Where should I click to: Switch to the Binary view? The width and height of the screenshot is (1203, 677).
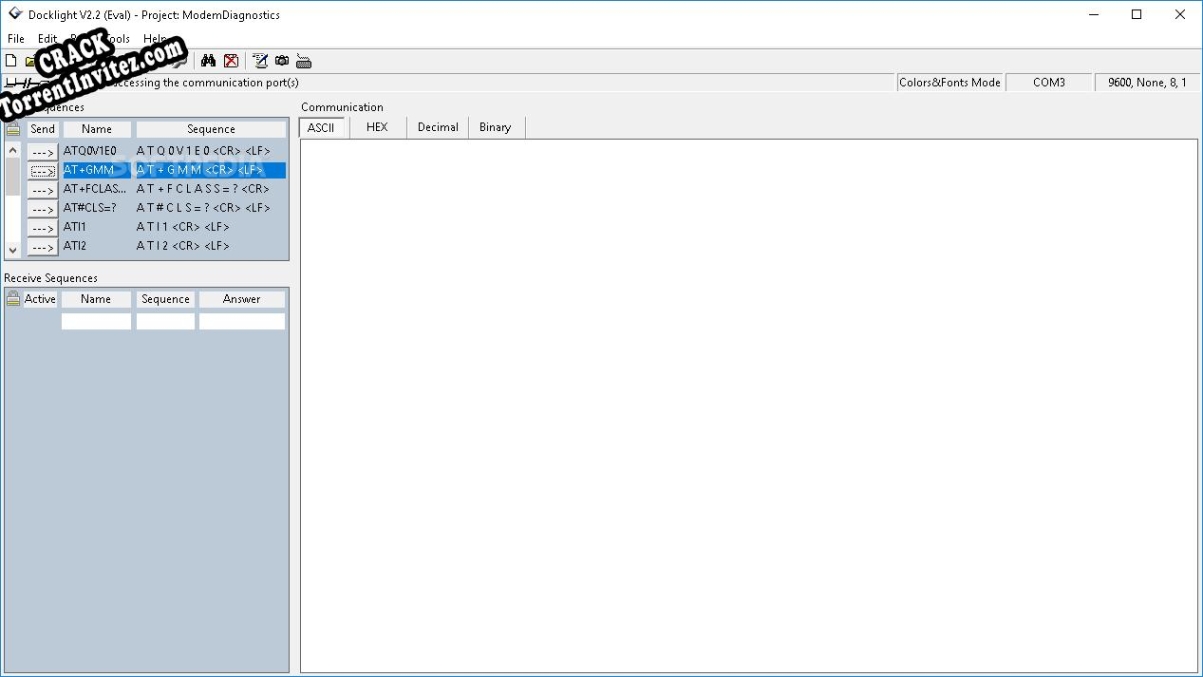494,127
